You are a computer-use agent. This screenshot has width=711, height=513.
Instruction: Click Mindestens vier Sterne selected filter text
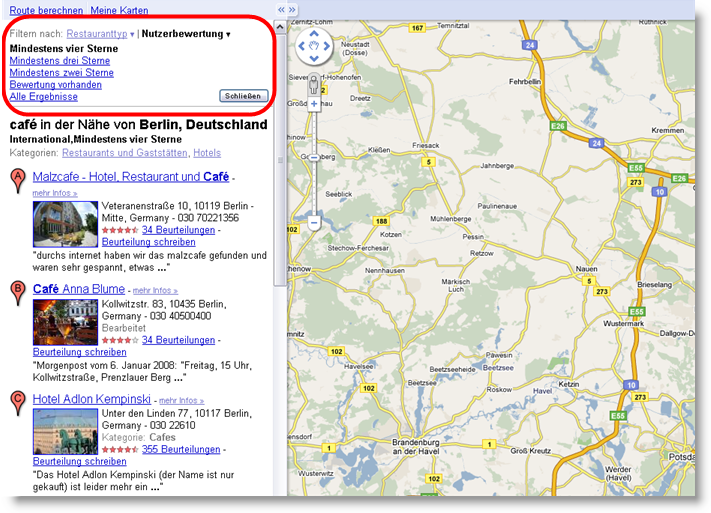[x=64, y=49]
